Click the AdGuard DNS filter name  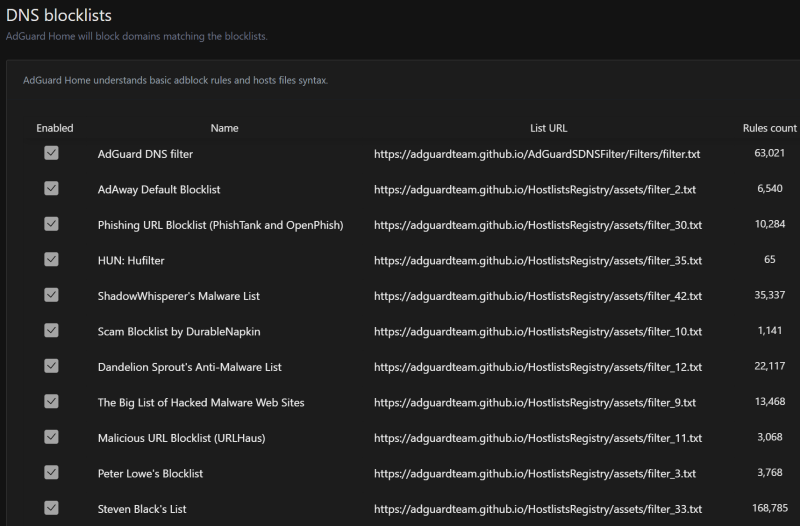click(145, 154)
